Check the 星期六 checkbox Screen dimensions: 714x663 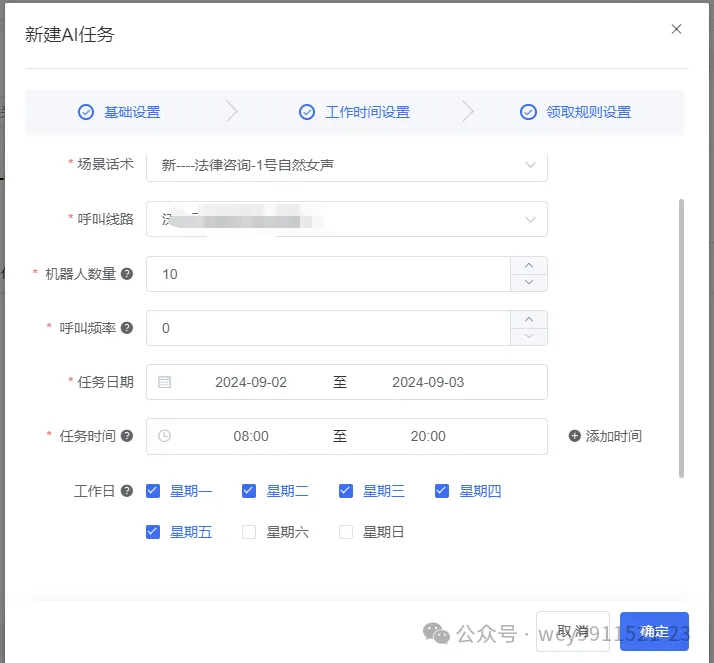249,532
